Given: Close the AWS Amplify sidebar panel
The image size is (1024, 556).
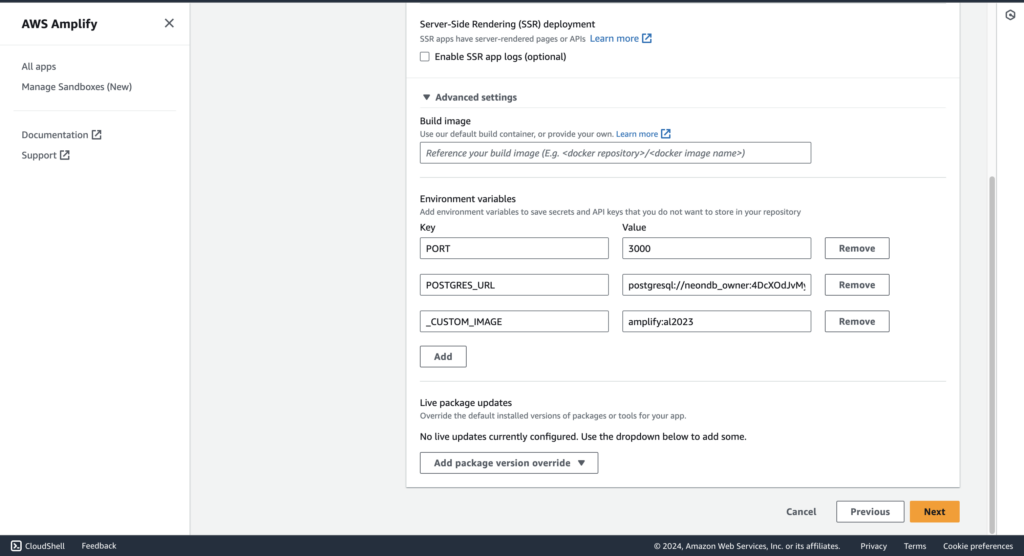Looking at the screenshot, I should (169, 24).
